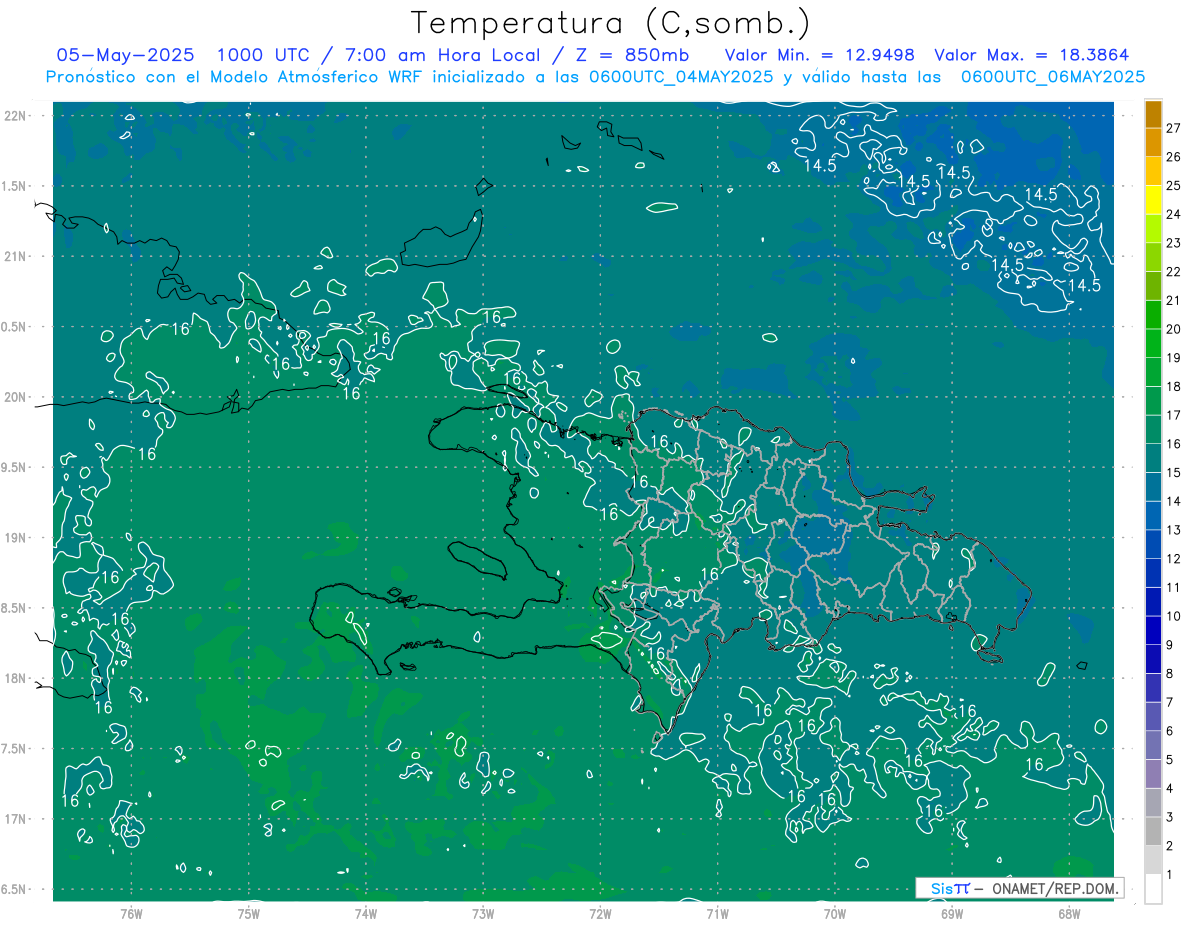The width and height of the screenshot is (1200, 927).
Task: Click color legend value '5'
Action: tap(1170, 760)
